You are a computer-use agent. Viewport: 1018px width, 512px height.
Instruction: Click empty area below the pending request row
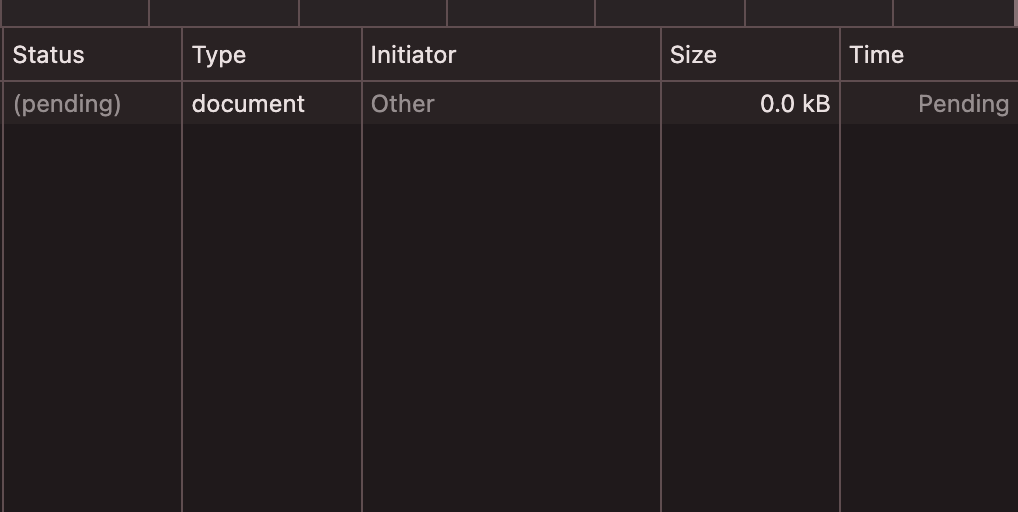tap(509, 318)
